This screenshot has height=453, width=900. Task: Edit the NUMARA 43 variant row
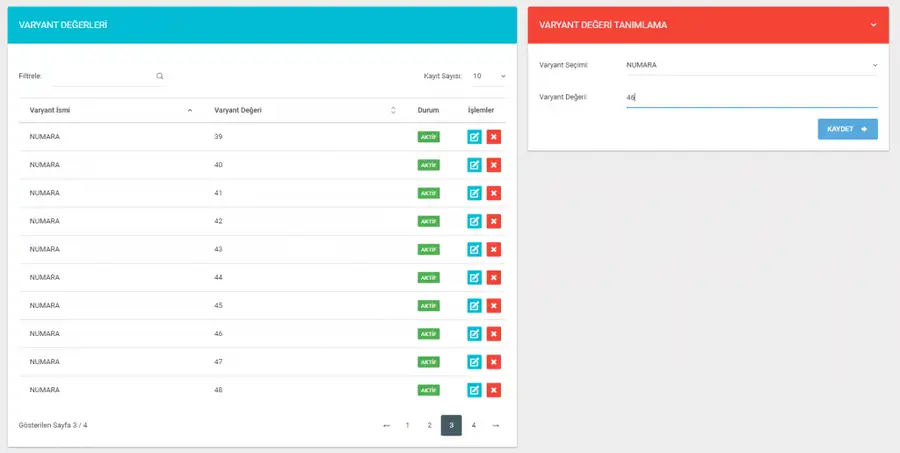coord(474,249)
